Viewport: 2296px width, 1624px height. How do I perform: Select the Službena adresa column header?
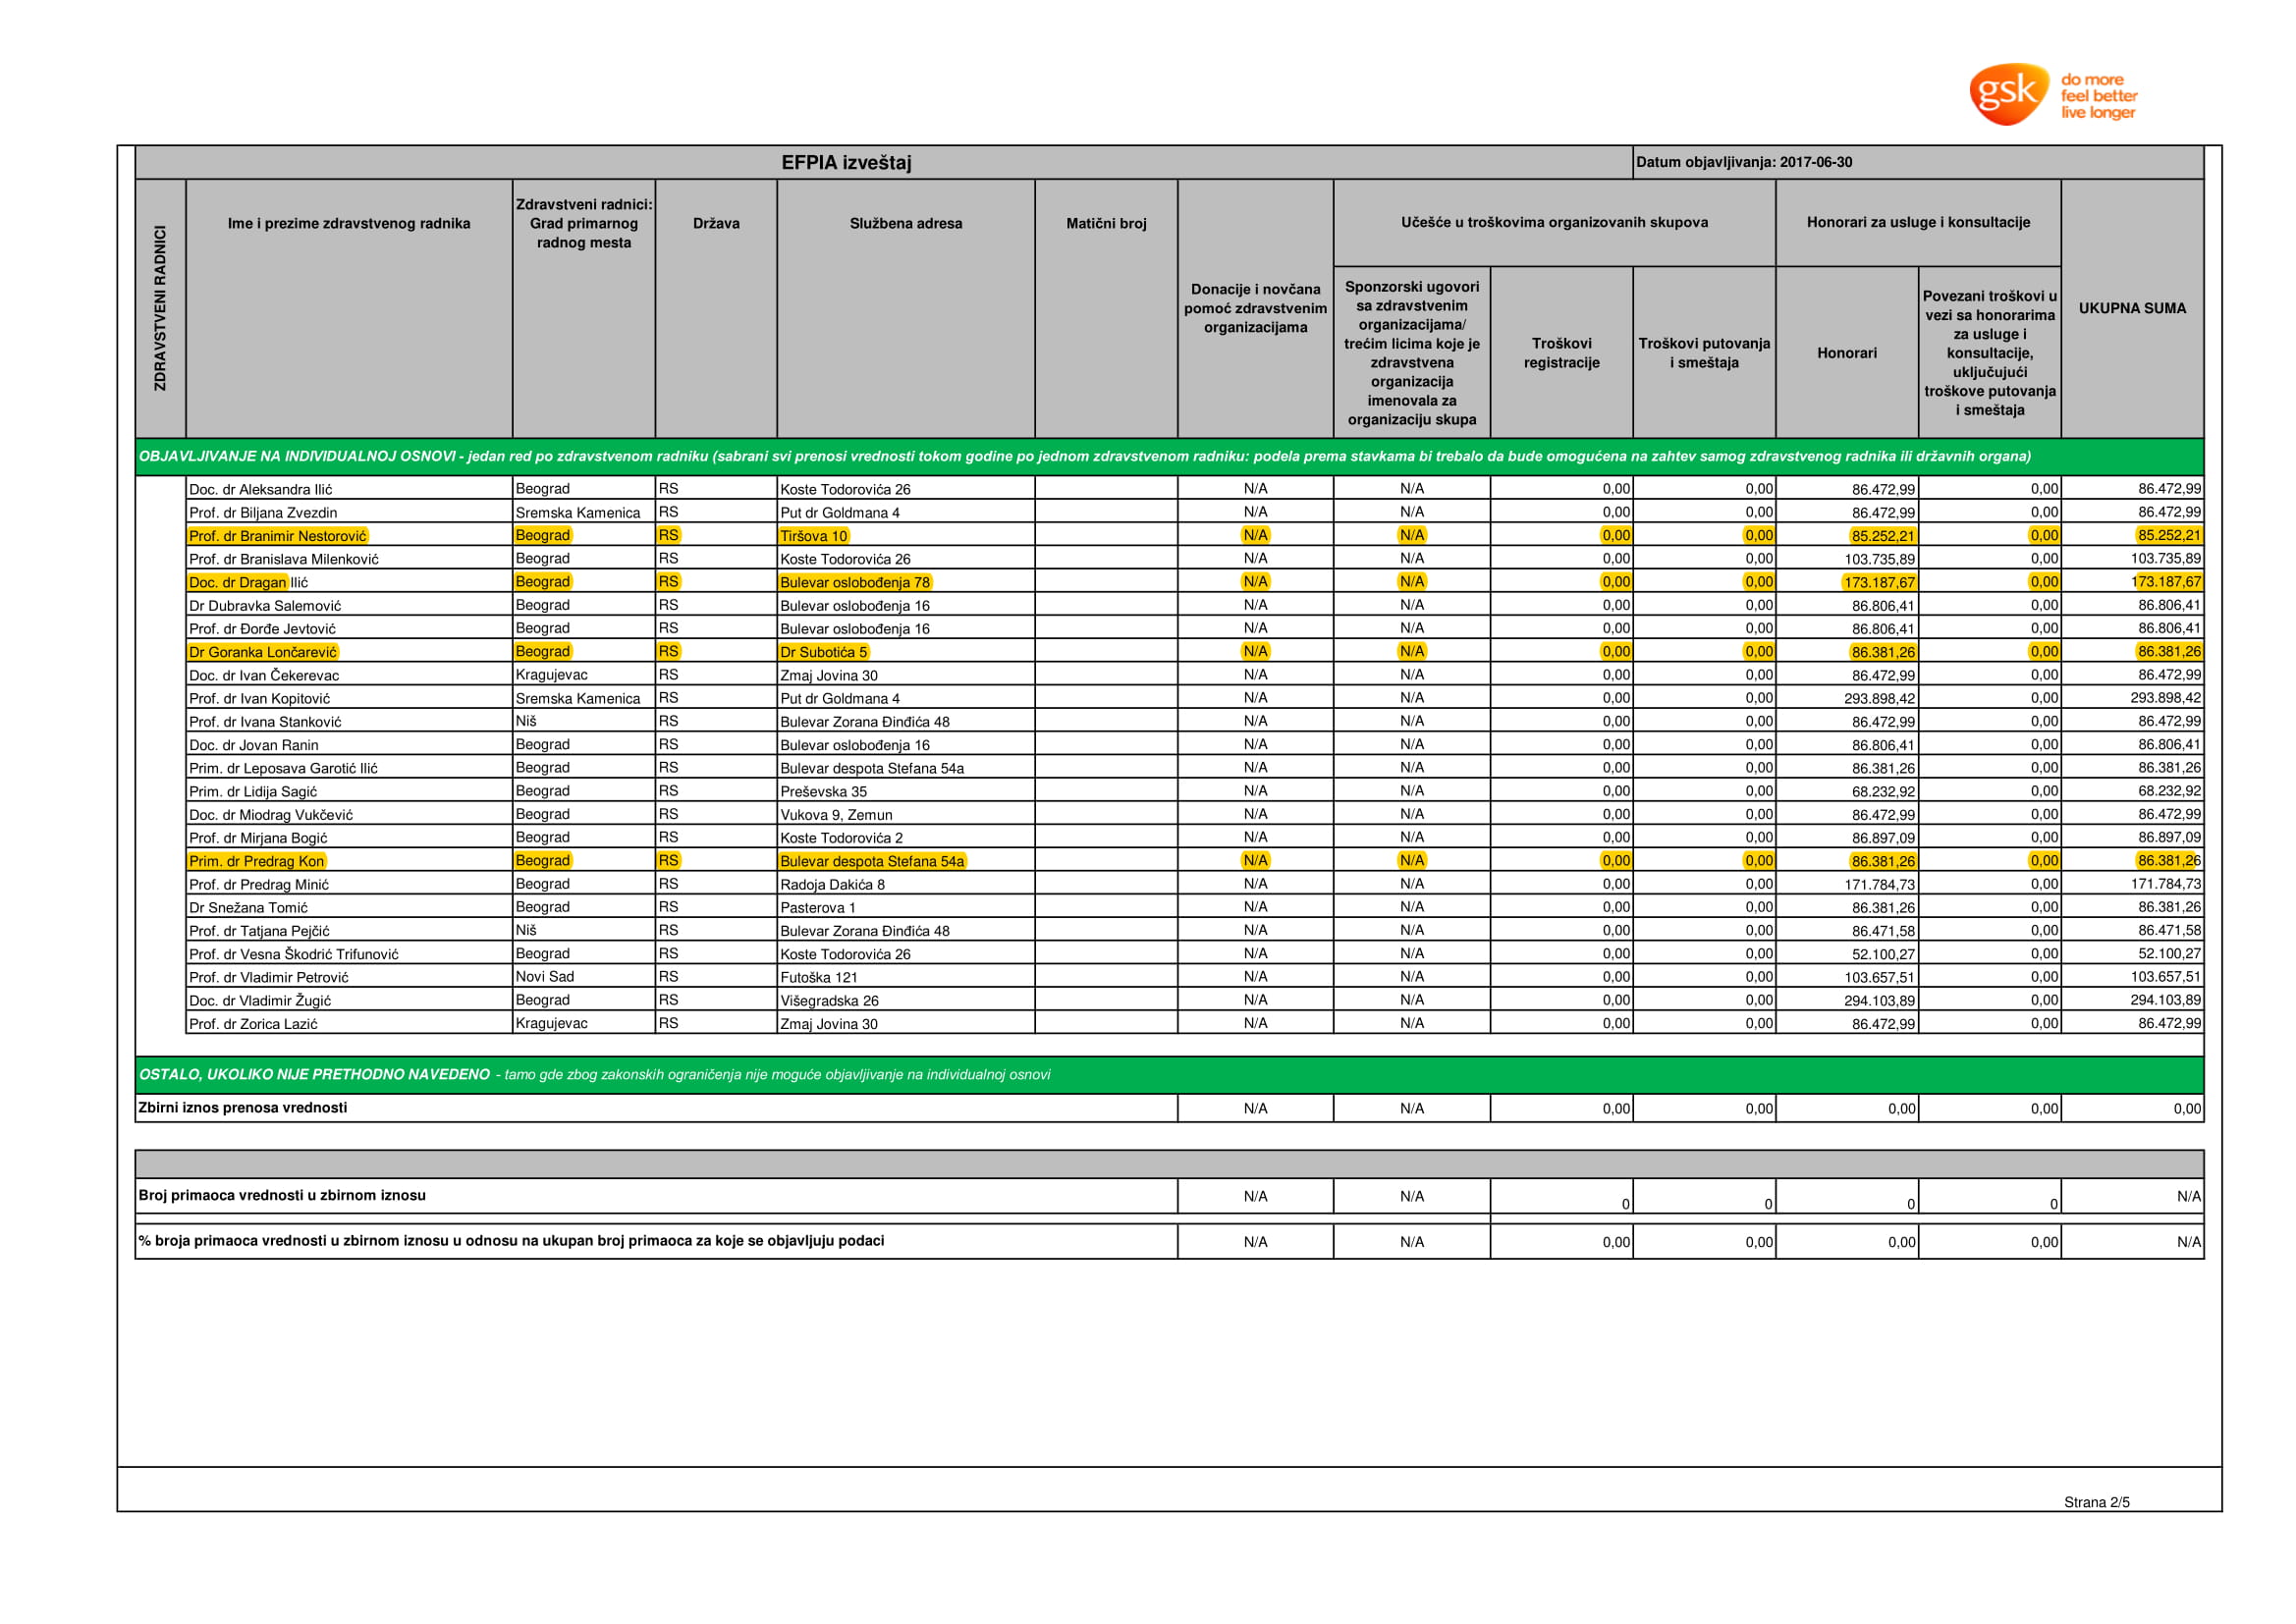click(x=905, y=223)
